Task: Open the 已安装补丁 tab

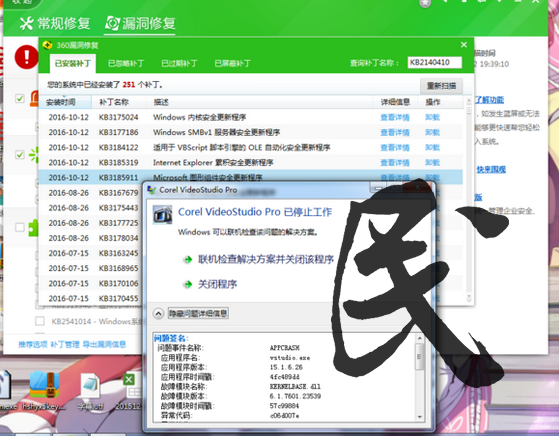Action: (x=73, y=63)
